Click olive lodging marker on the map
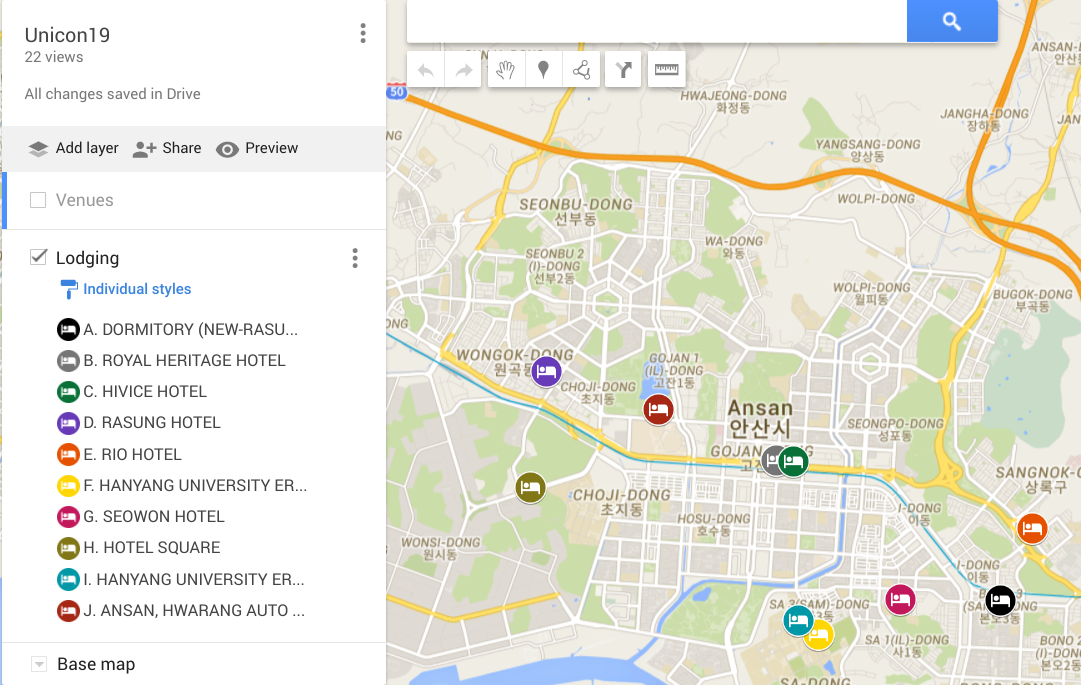The image size is (1081, 685). (x=530, y=487)
